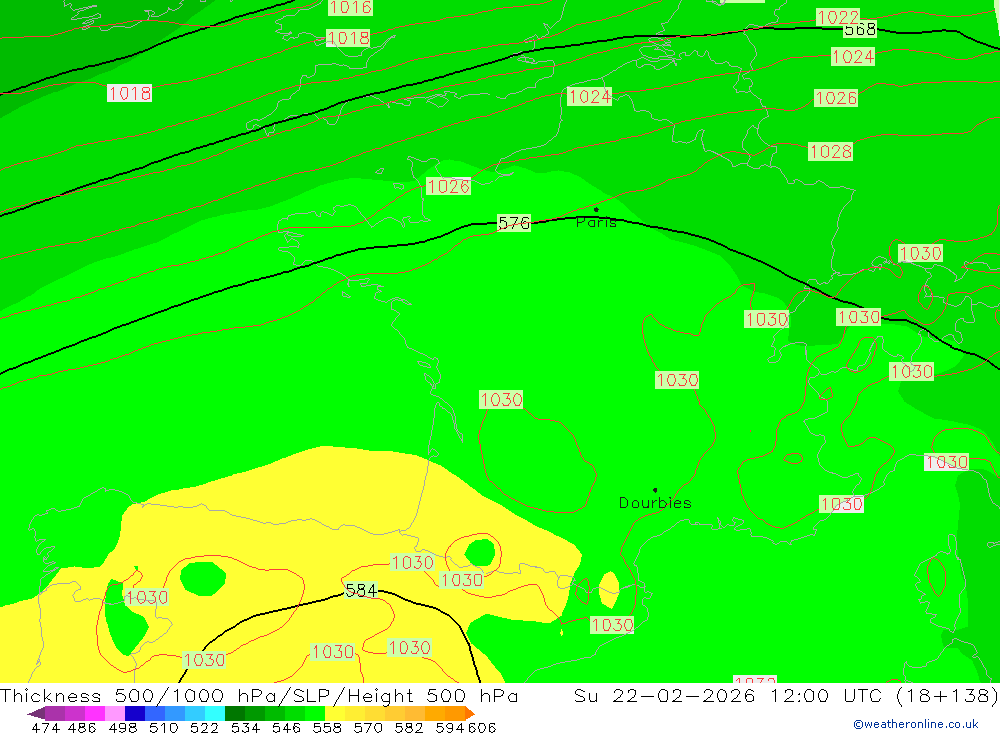The image size is (1000, 733).
Task: Click the 576 height contour label
Action: [514, 223]
